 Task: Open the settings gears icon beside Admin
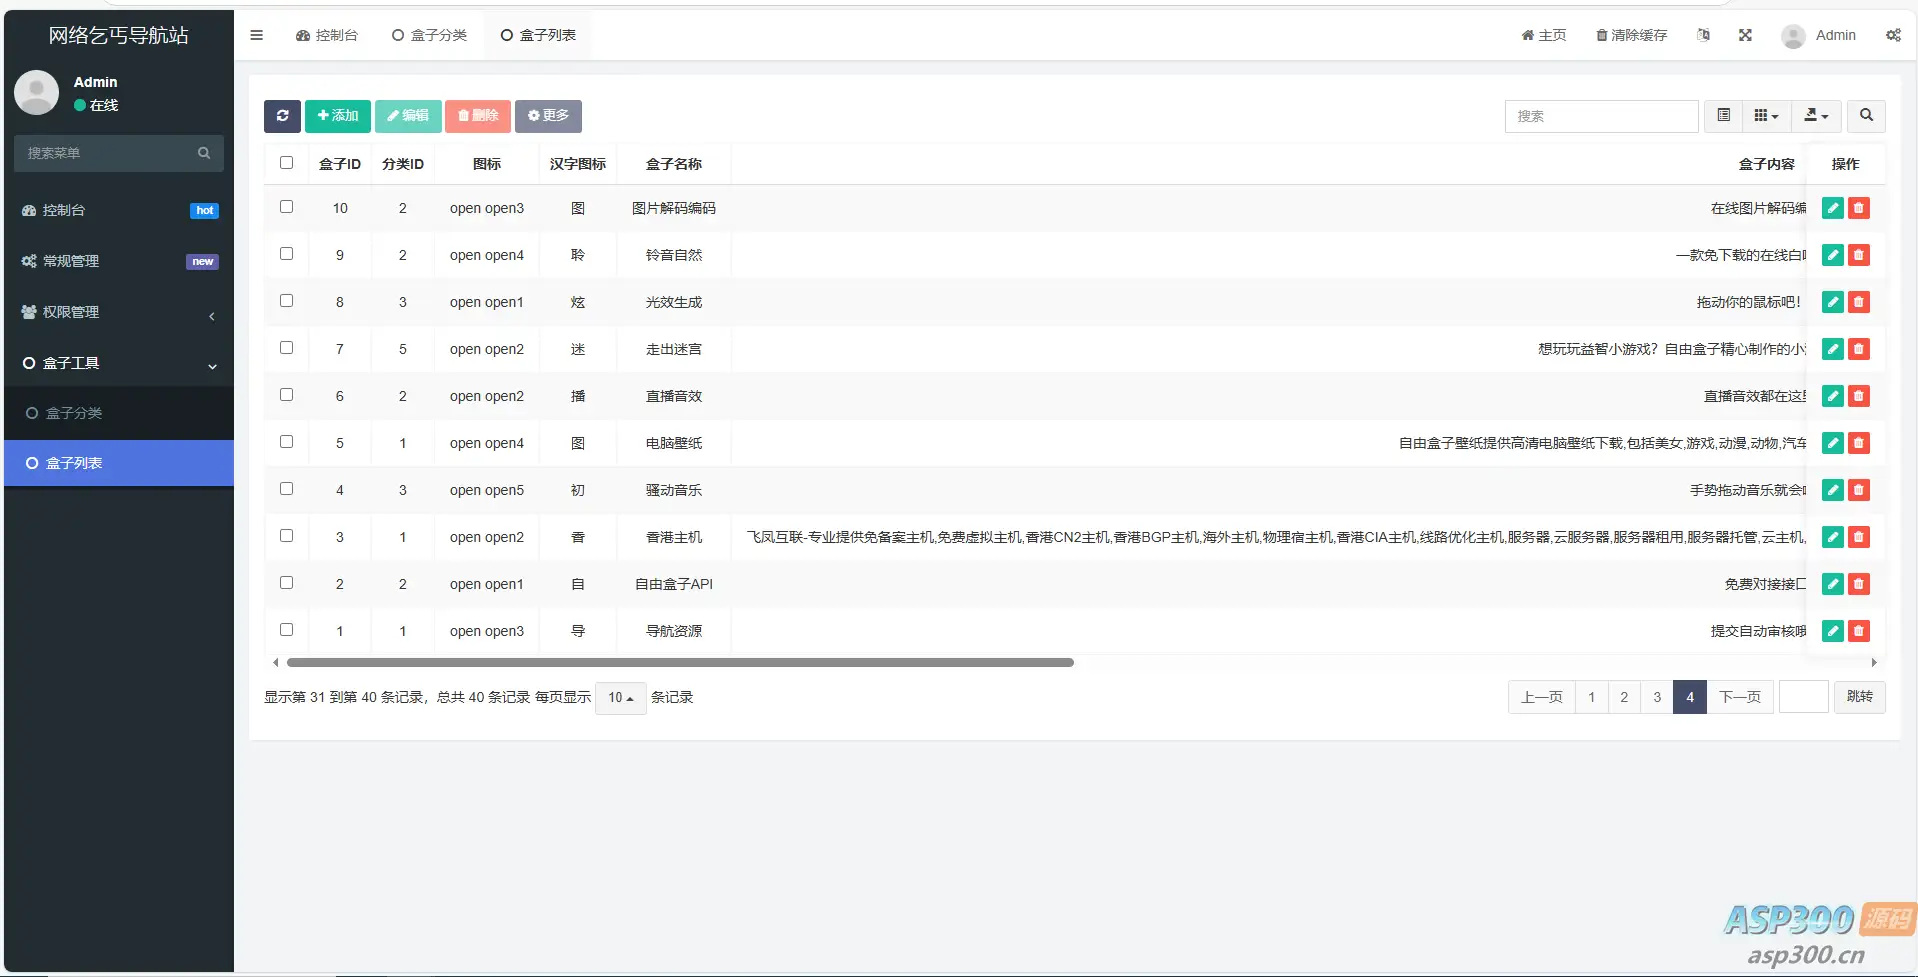(x=1893, y=35)
